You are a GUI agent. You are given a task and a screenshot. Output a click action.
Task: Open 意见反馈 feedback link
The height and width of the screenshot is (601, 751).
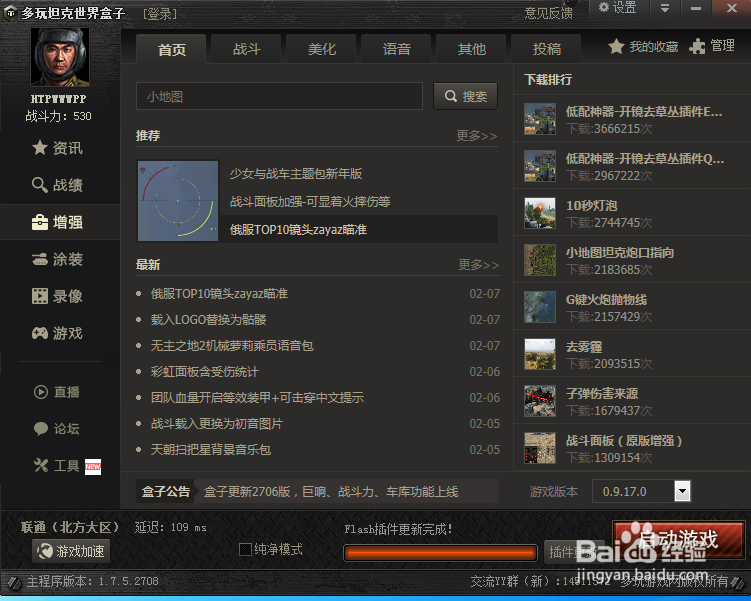[x=548, y=13]
